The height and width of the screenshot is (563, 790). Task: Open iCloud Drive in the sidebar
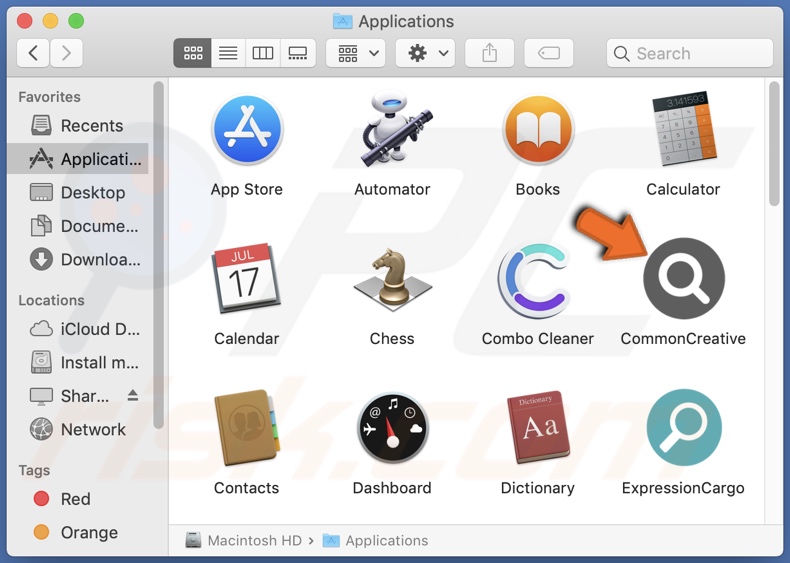77,329
